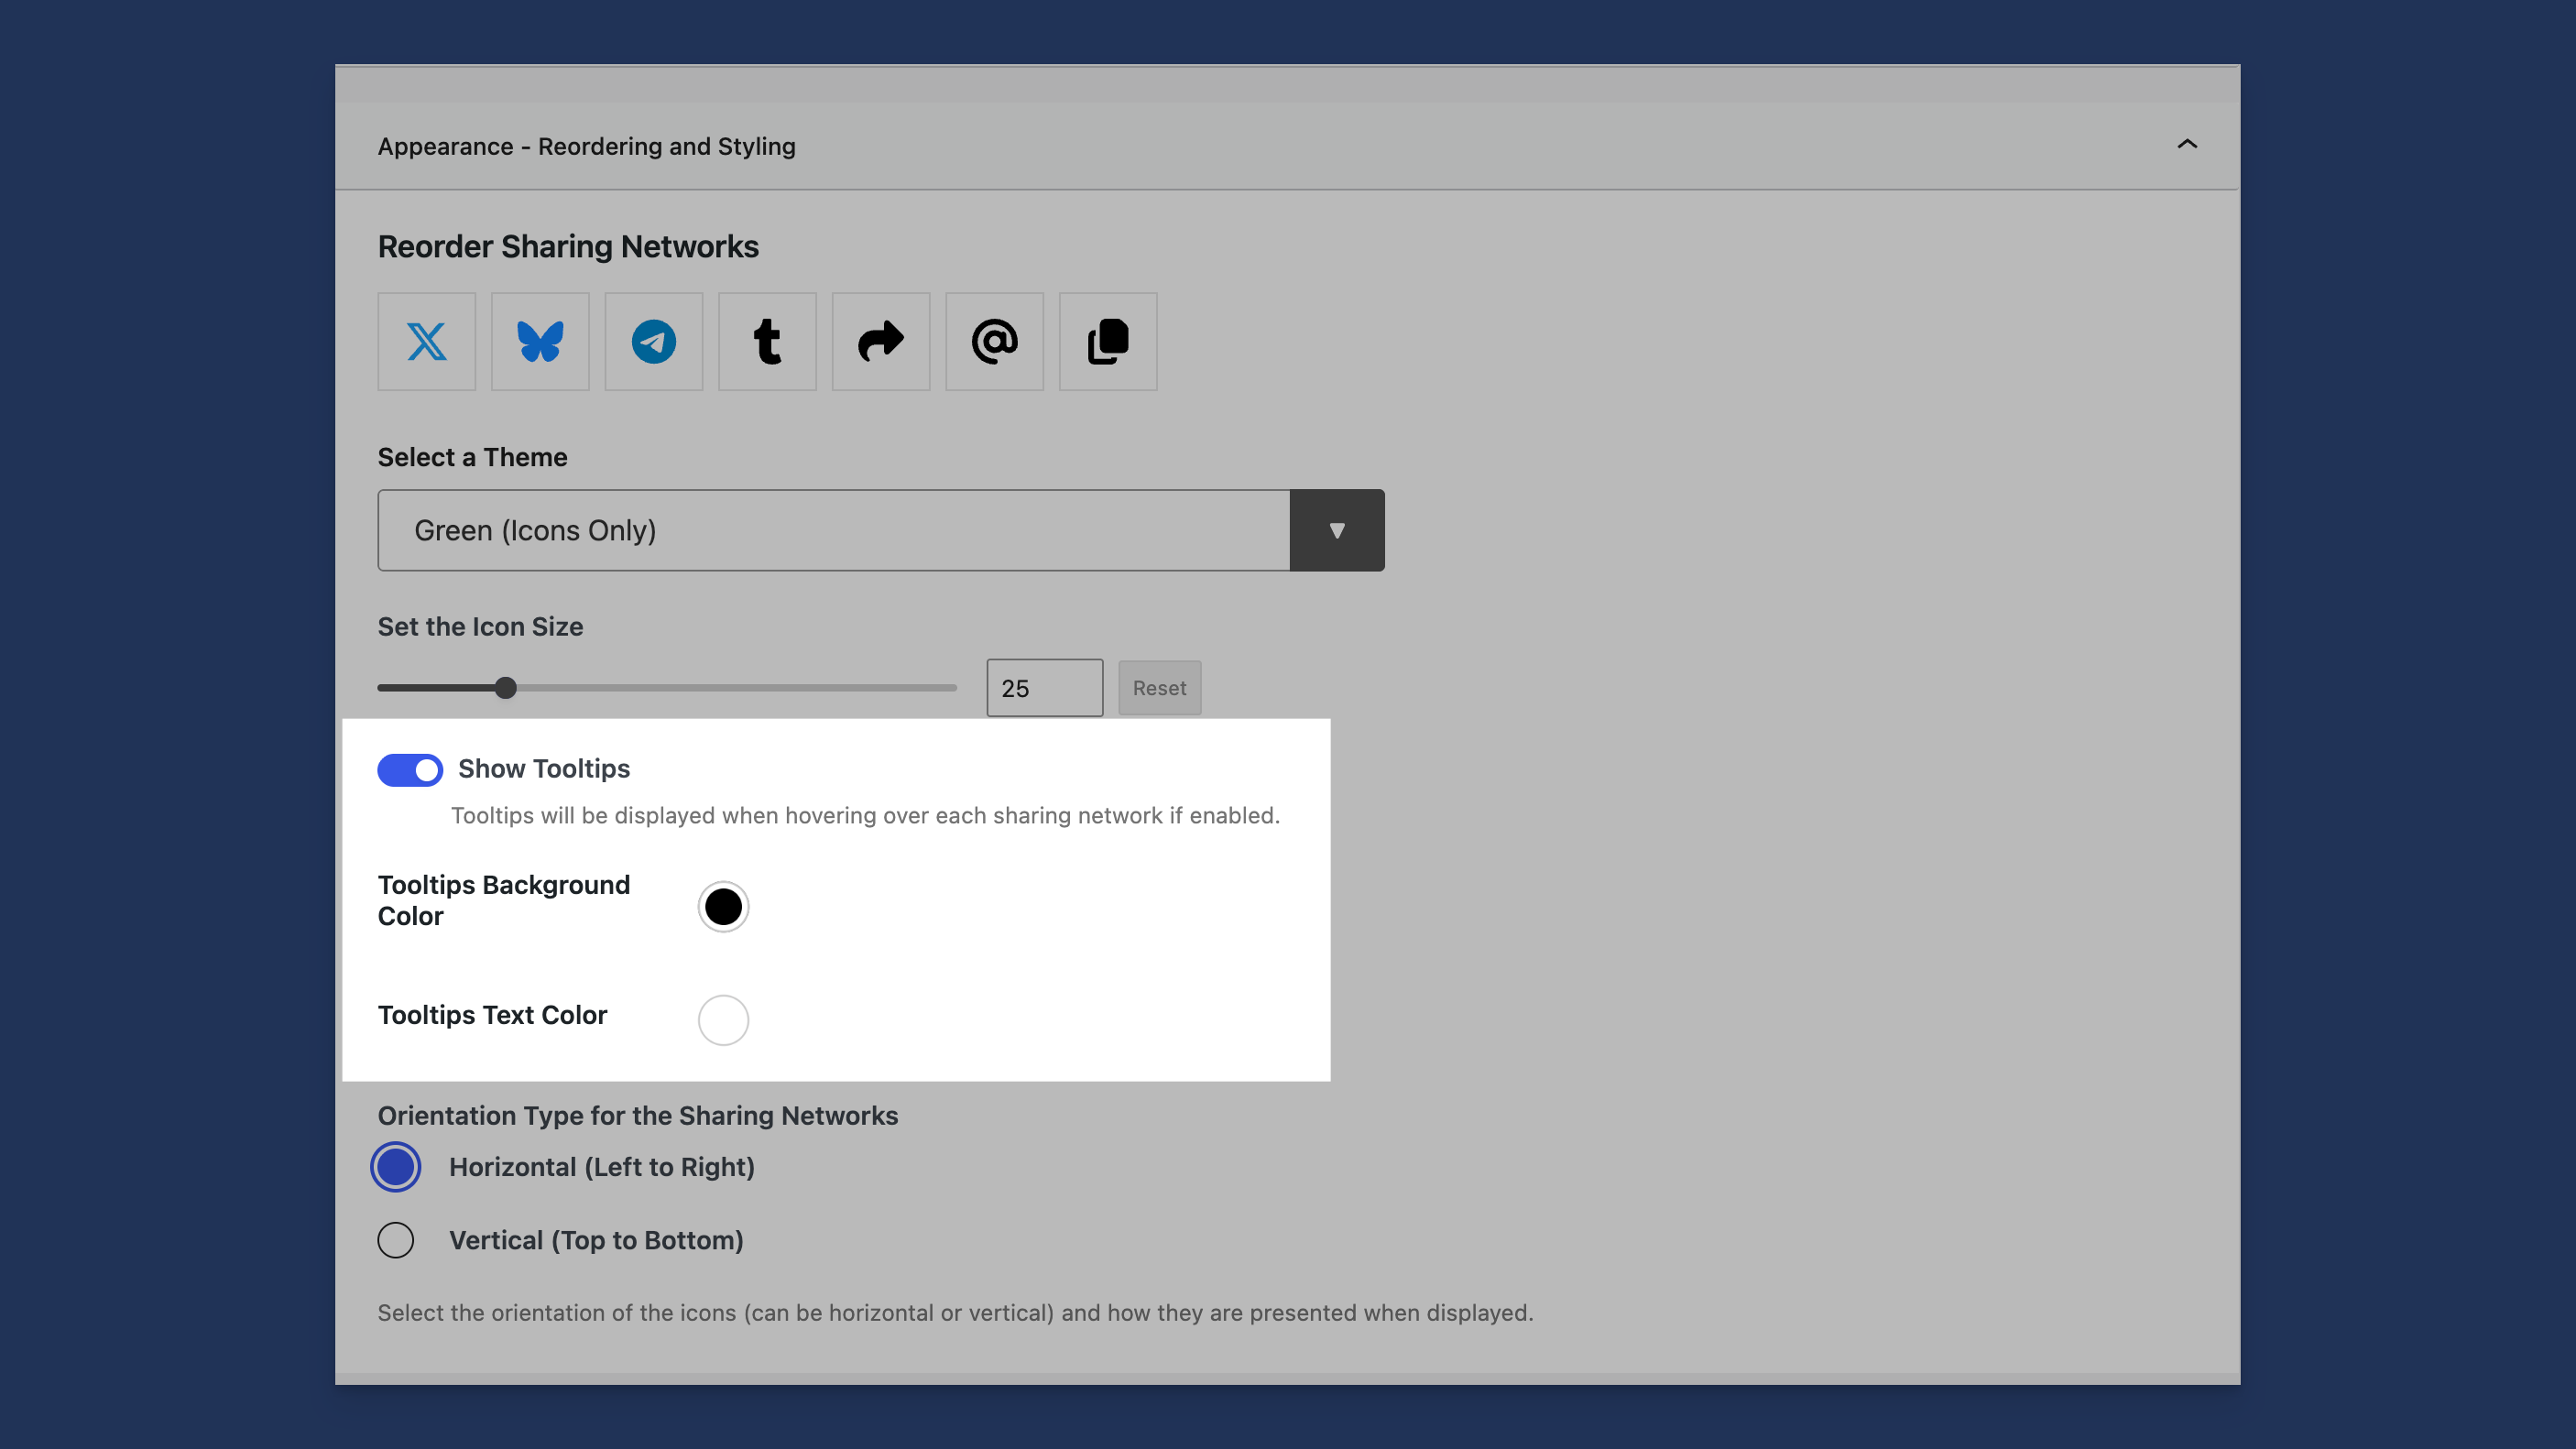Screen dimensions: 2576x1449
Task: Click the copy link icon
Action: click(1107, 342)
